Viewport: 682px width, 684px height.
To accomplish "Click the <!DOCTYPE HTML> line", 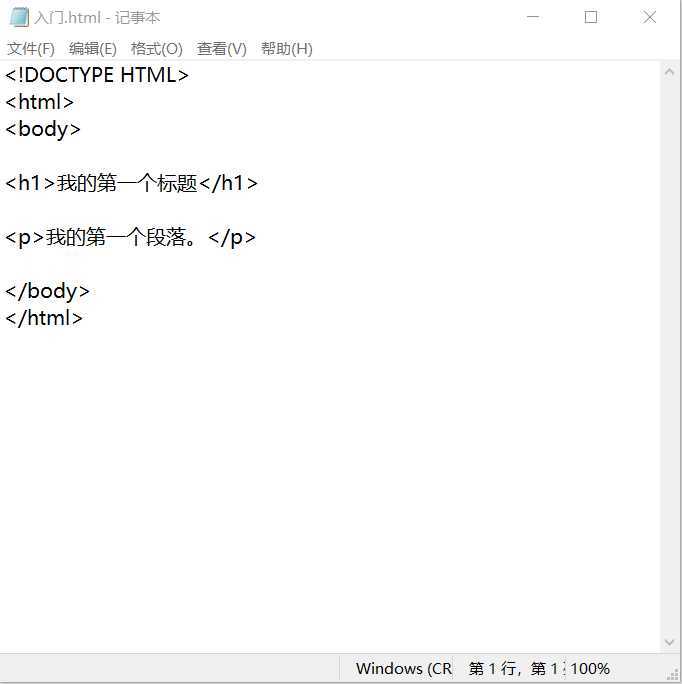I will click(x=97, y=75).
